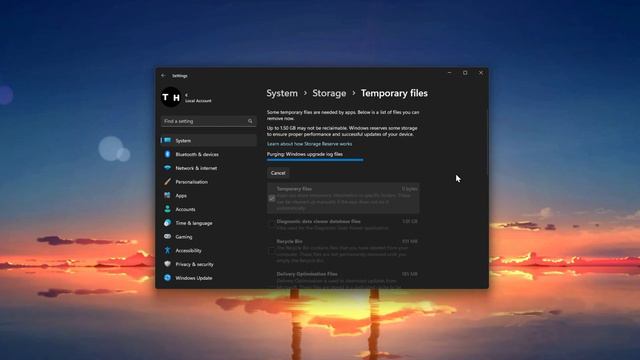Click the Local Account label
This screenshot has height=360, width=640.
pos(198,101)
